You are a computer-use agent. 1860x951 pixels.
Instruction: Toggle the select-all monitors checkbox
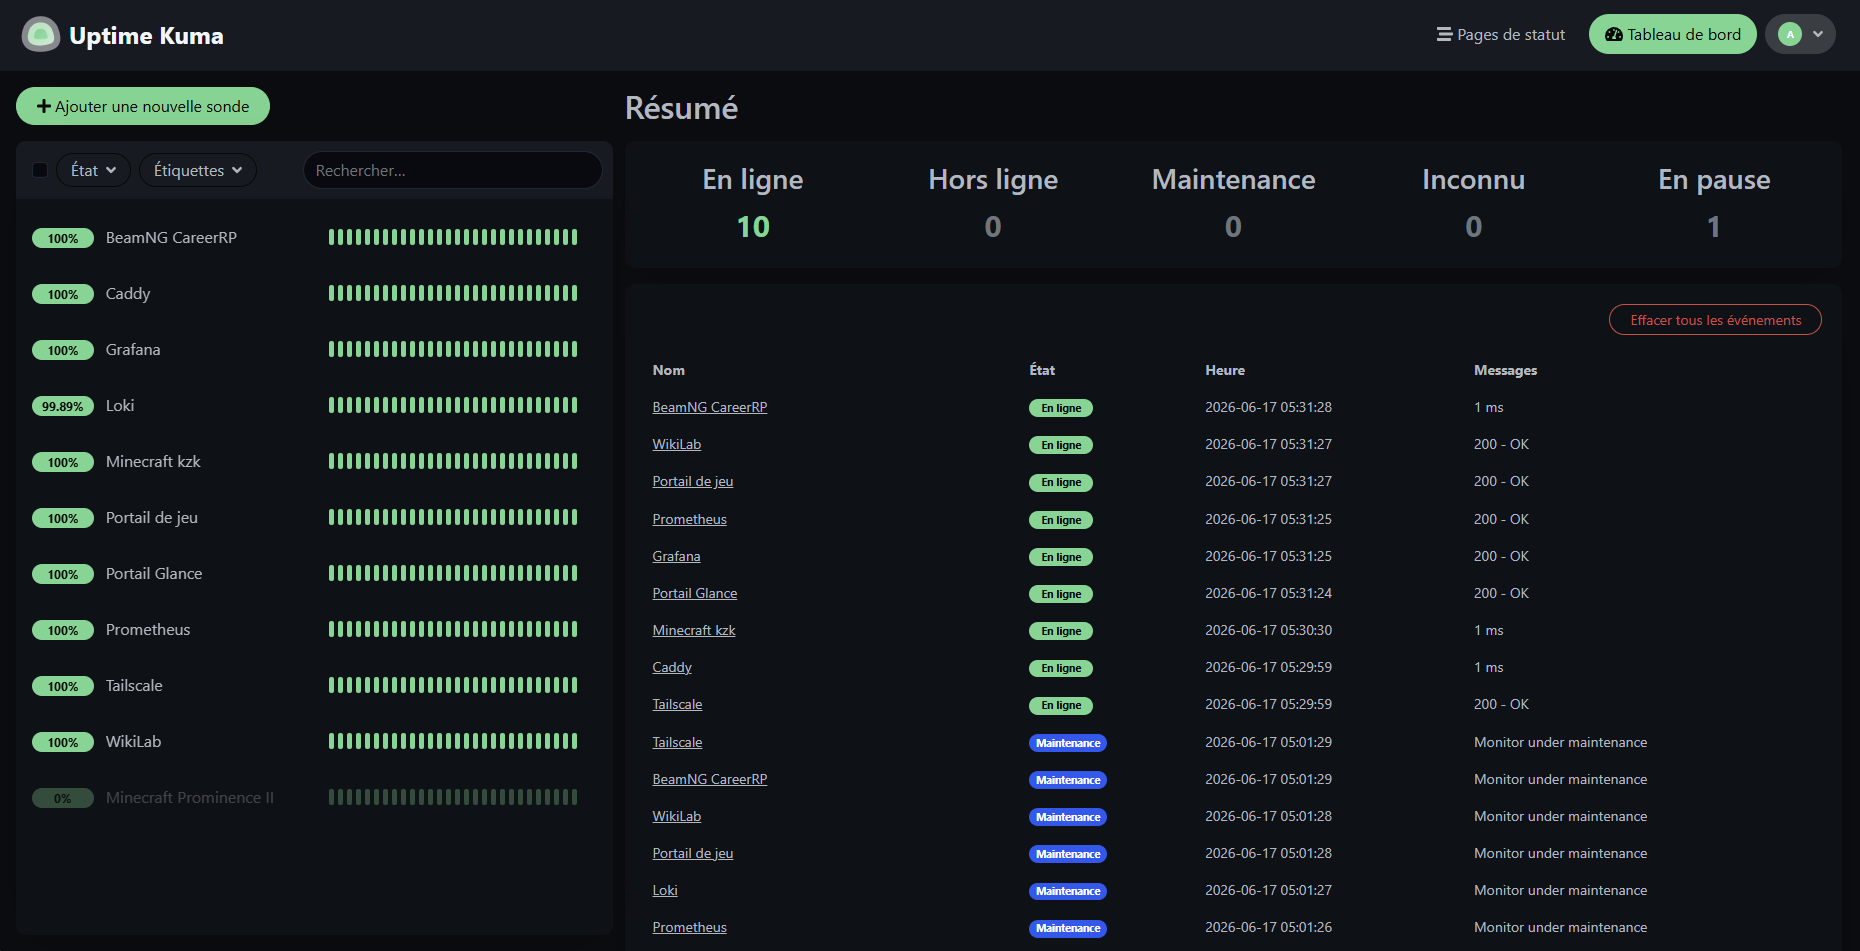point(40,170)
